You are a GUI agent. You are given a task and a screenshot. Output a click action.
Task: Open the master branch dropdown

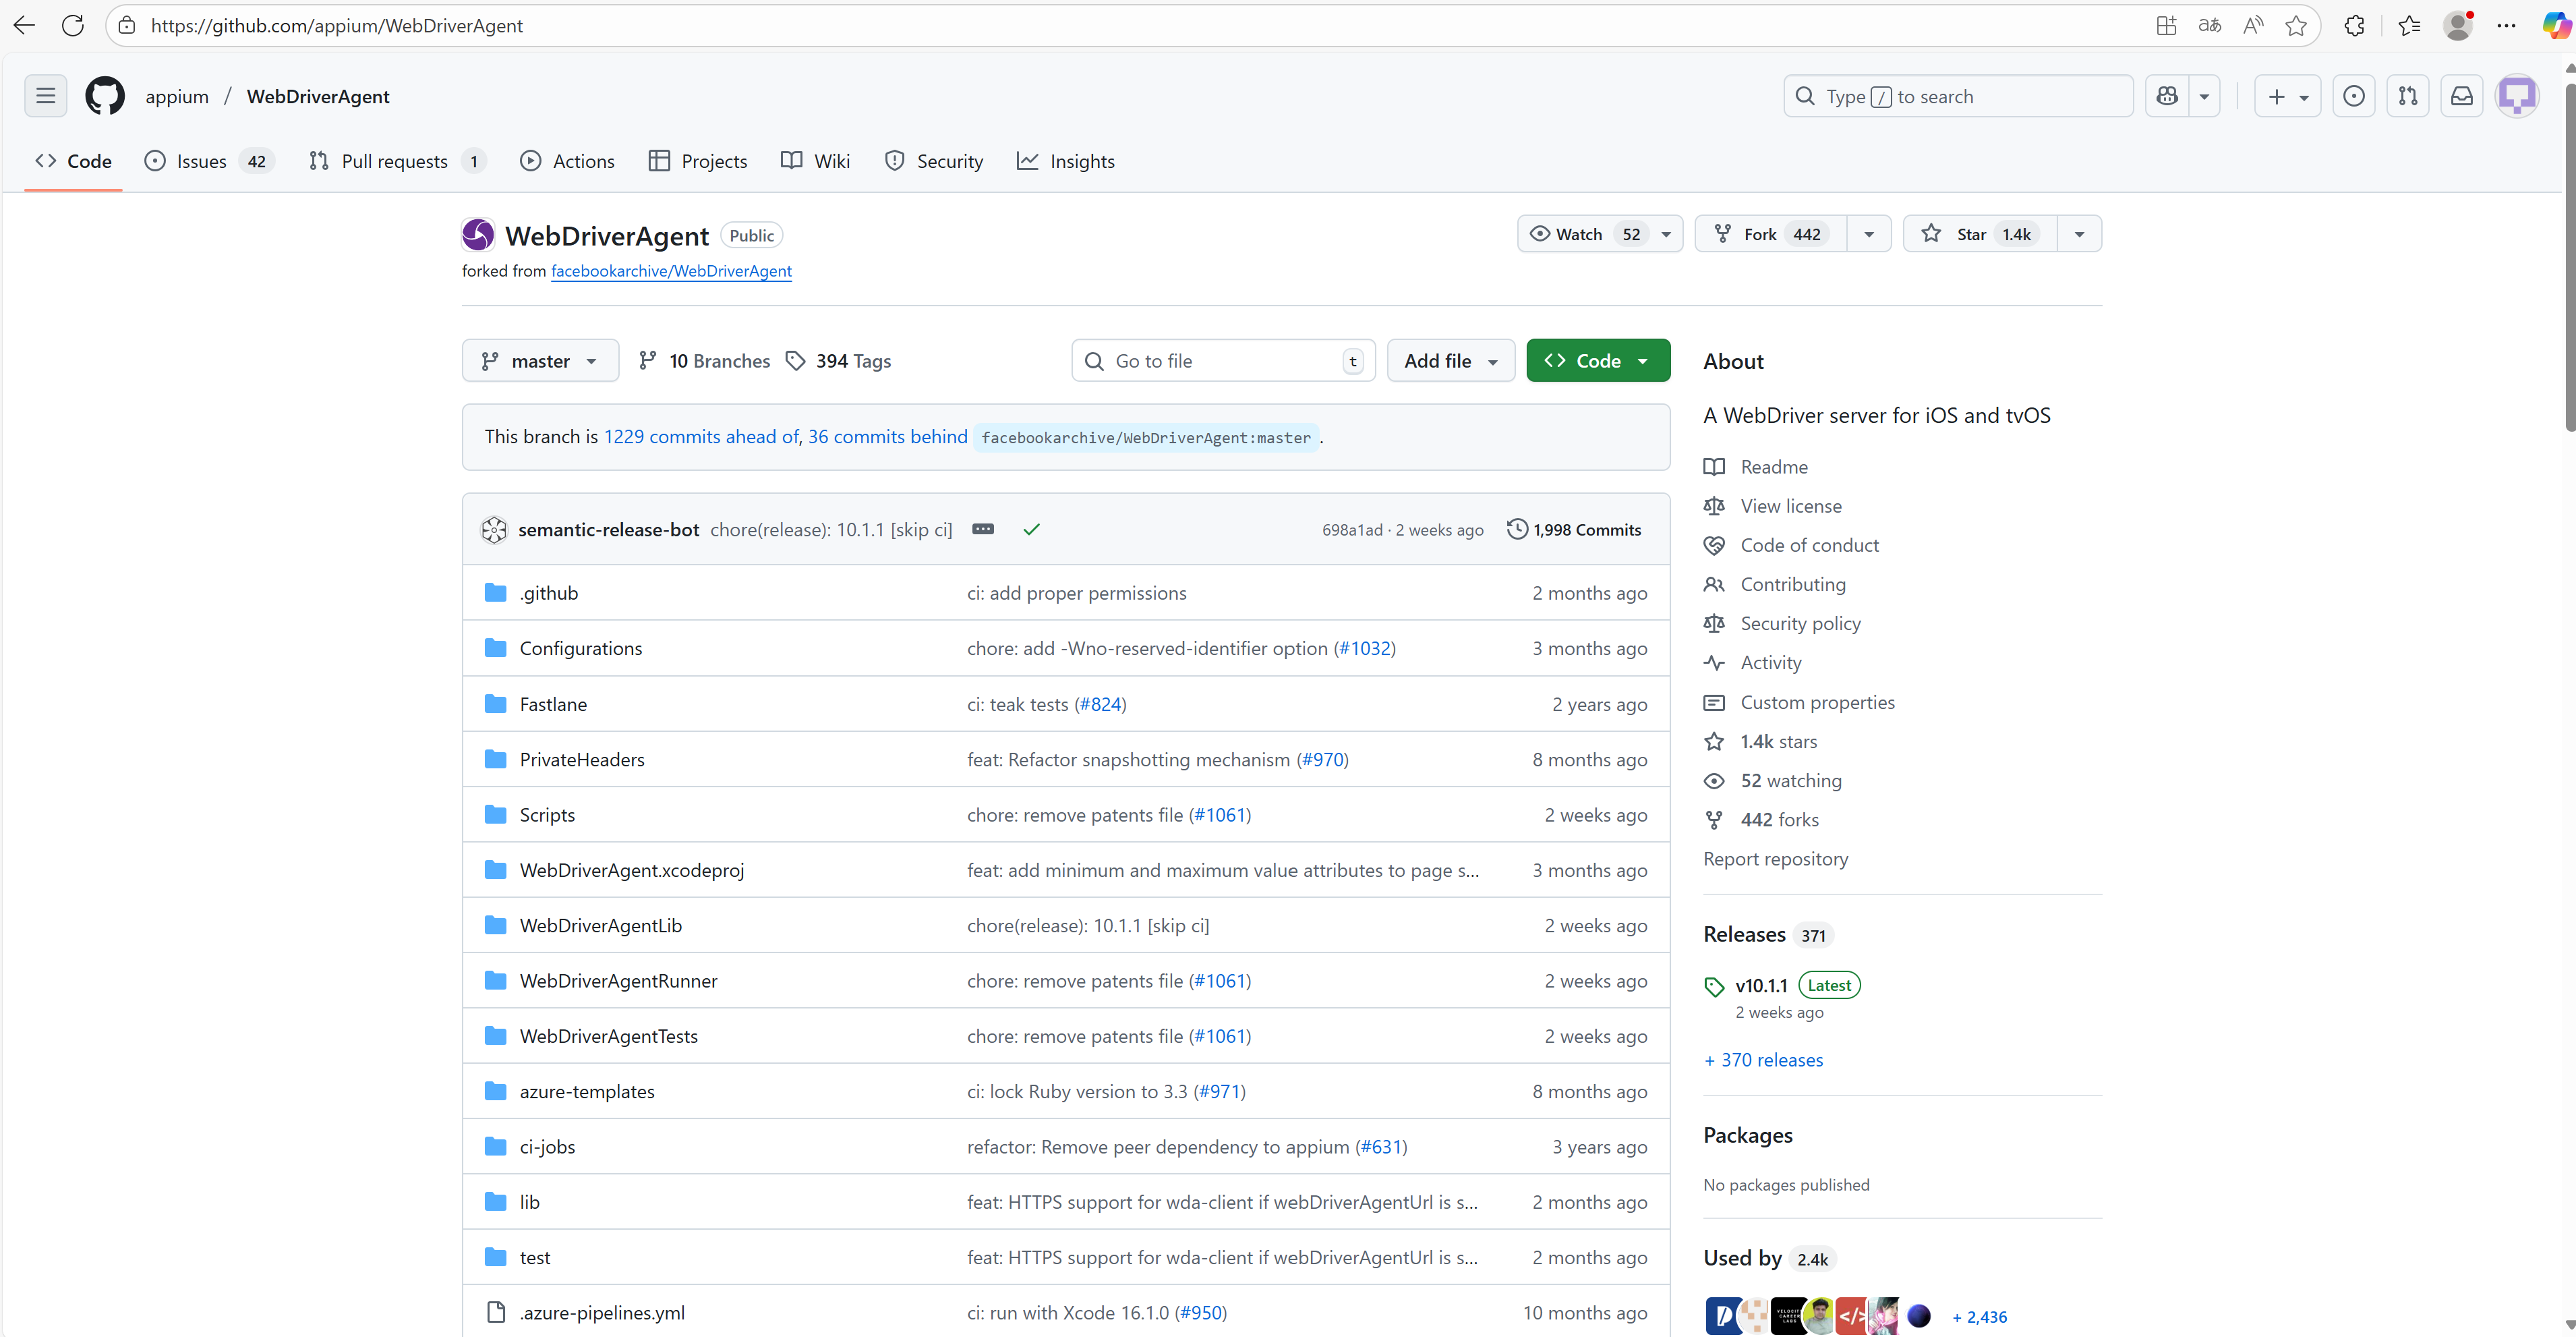[540, 361]
